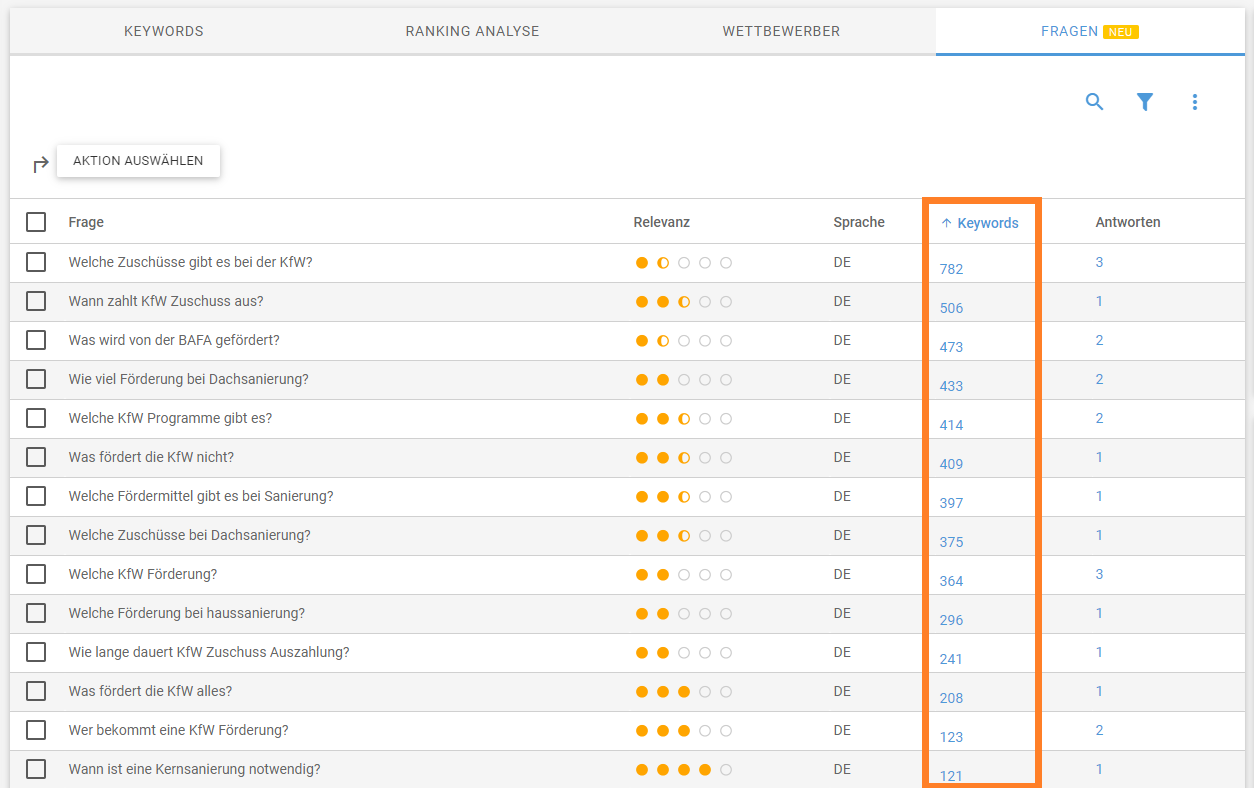
Task: Open the Aktion auswählen dropdown
Action: coord(138,161)
